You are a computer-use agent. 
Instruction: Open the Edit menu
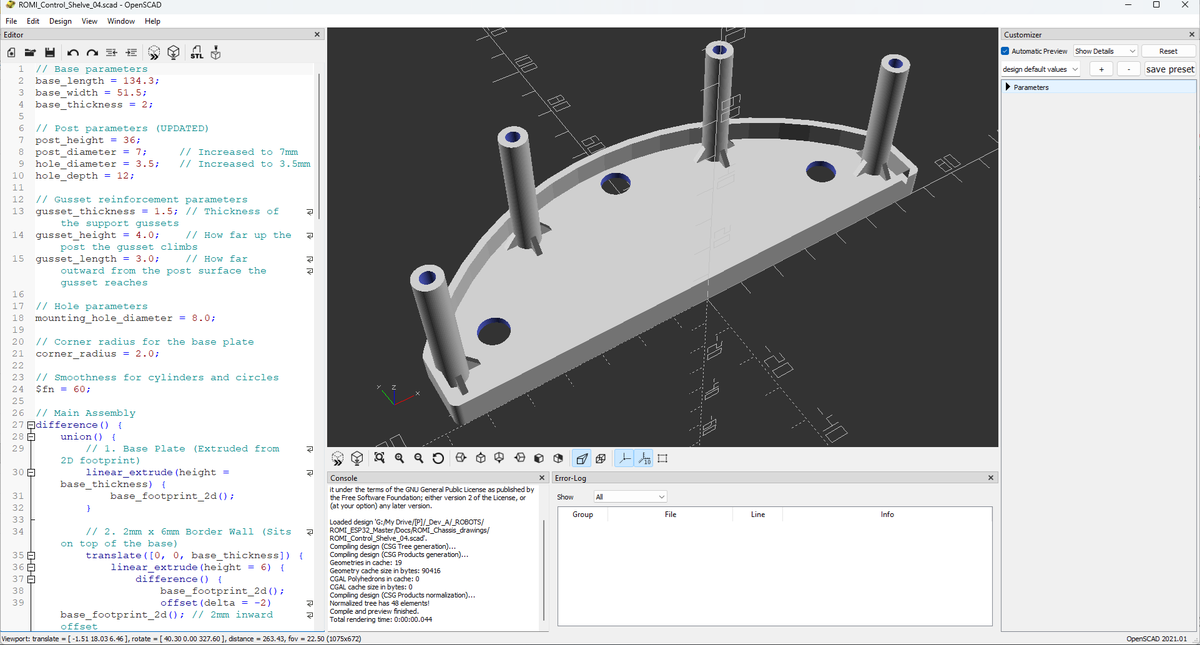point(33,21)
